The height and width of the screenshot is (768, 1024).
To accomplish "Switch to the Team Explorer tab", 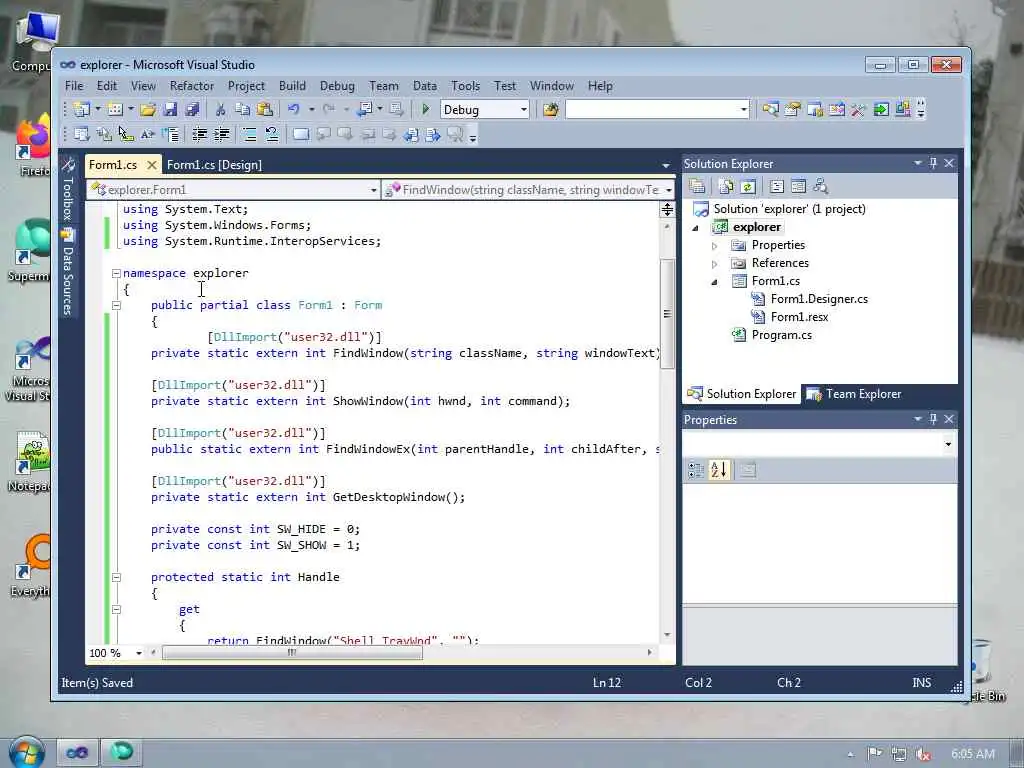I will pos(854,394).
